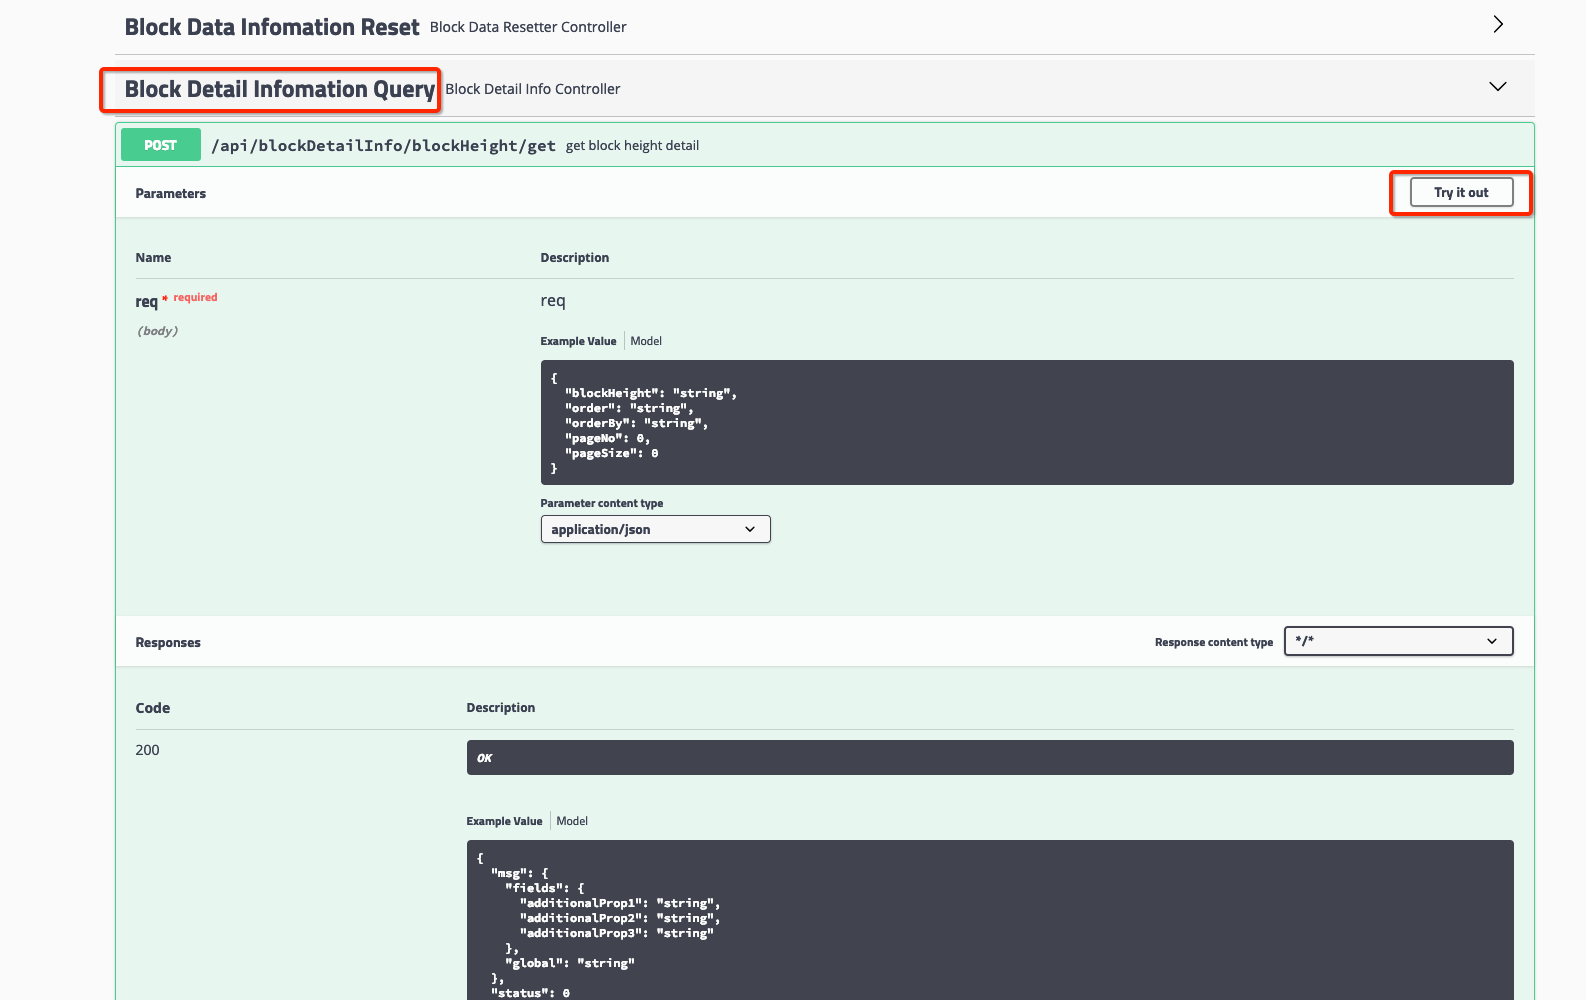The width and height of the screenshot is (1586, 1001).
Task: Switch to Model tab in 200 response
Action: click(x=572, y=821)
